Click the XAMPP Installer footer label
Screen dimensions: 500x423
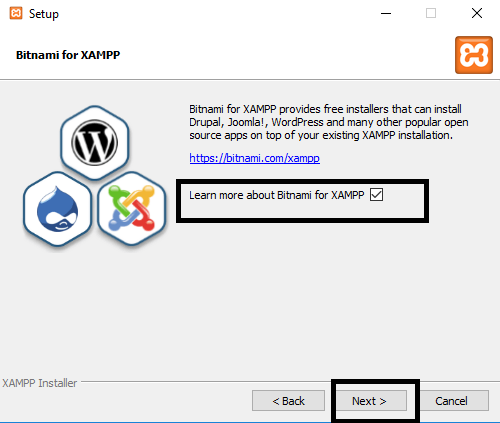(x=40, y=383)
